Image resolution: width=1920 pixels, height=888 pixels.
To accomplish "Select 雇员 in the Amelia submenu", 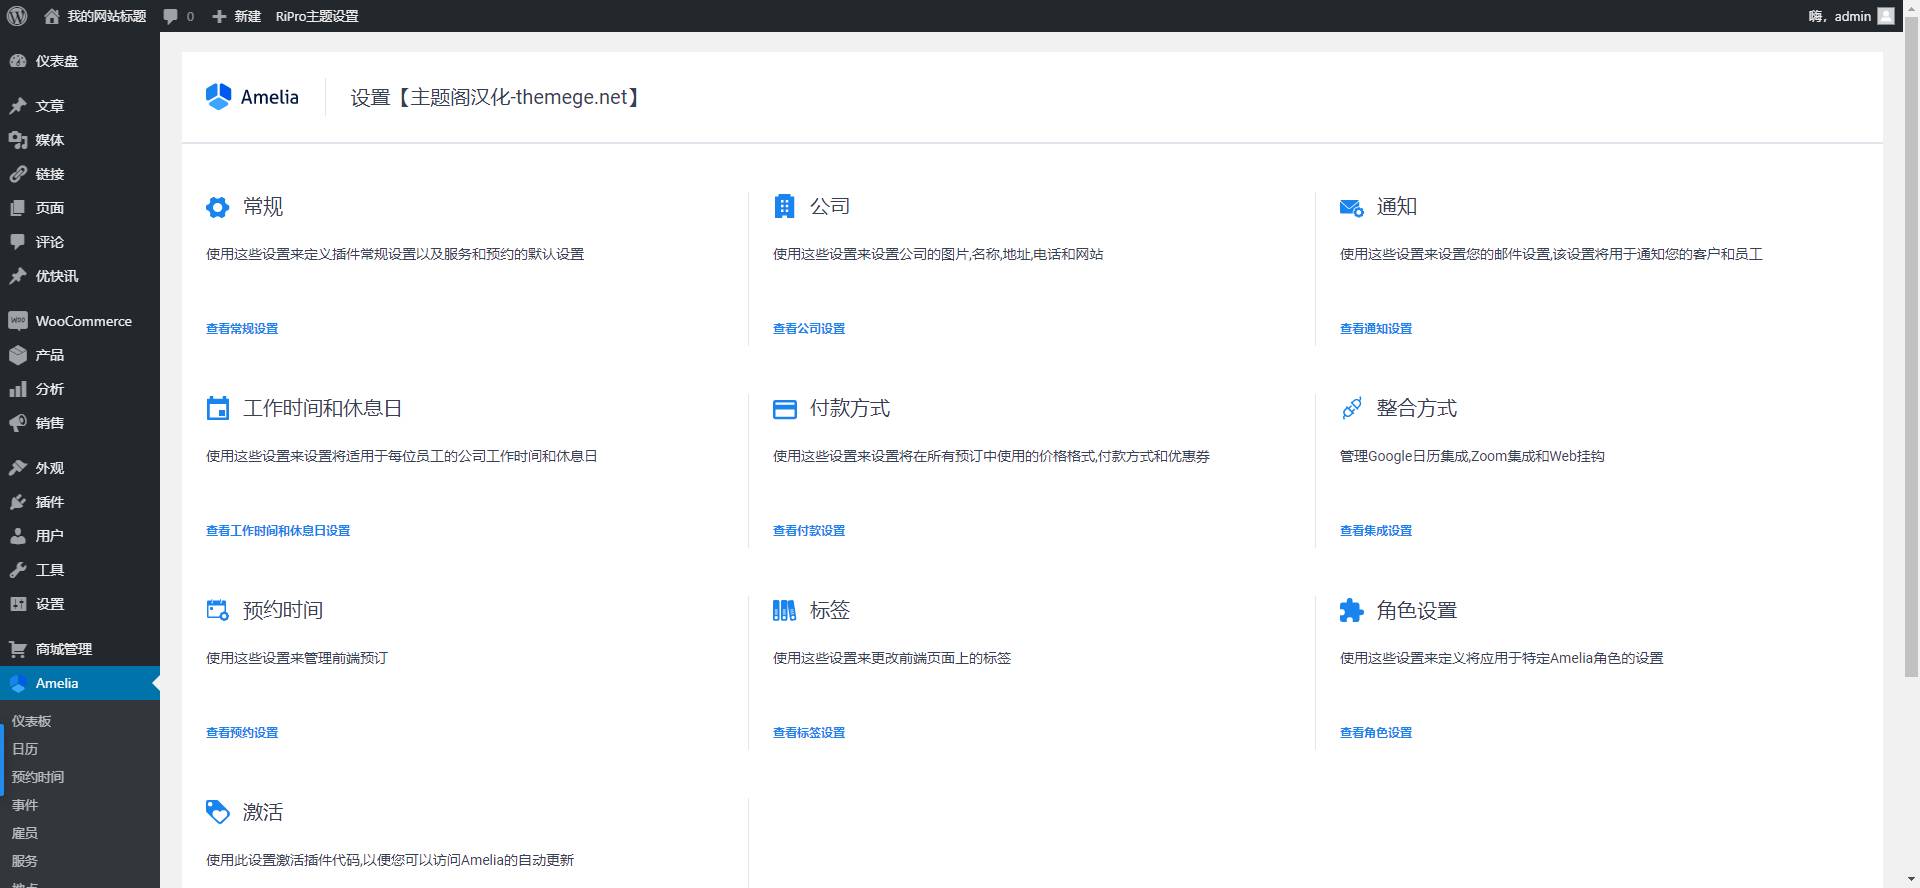I will tap(25, 833).
